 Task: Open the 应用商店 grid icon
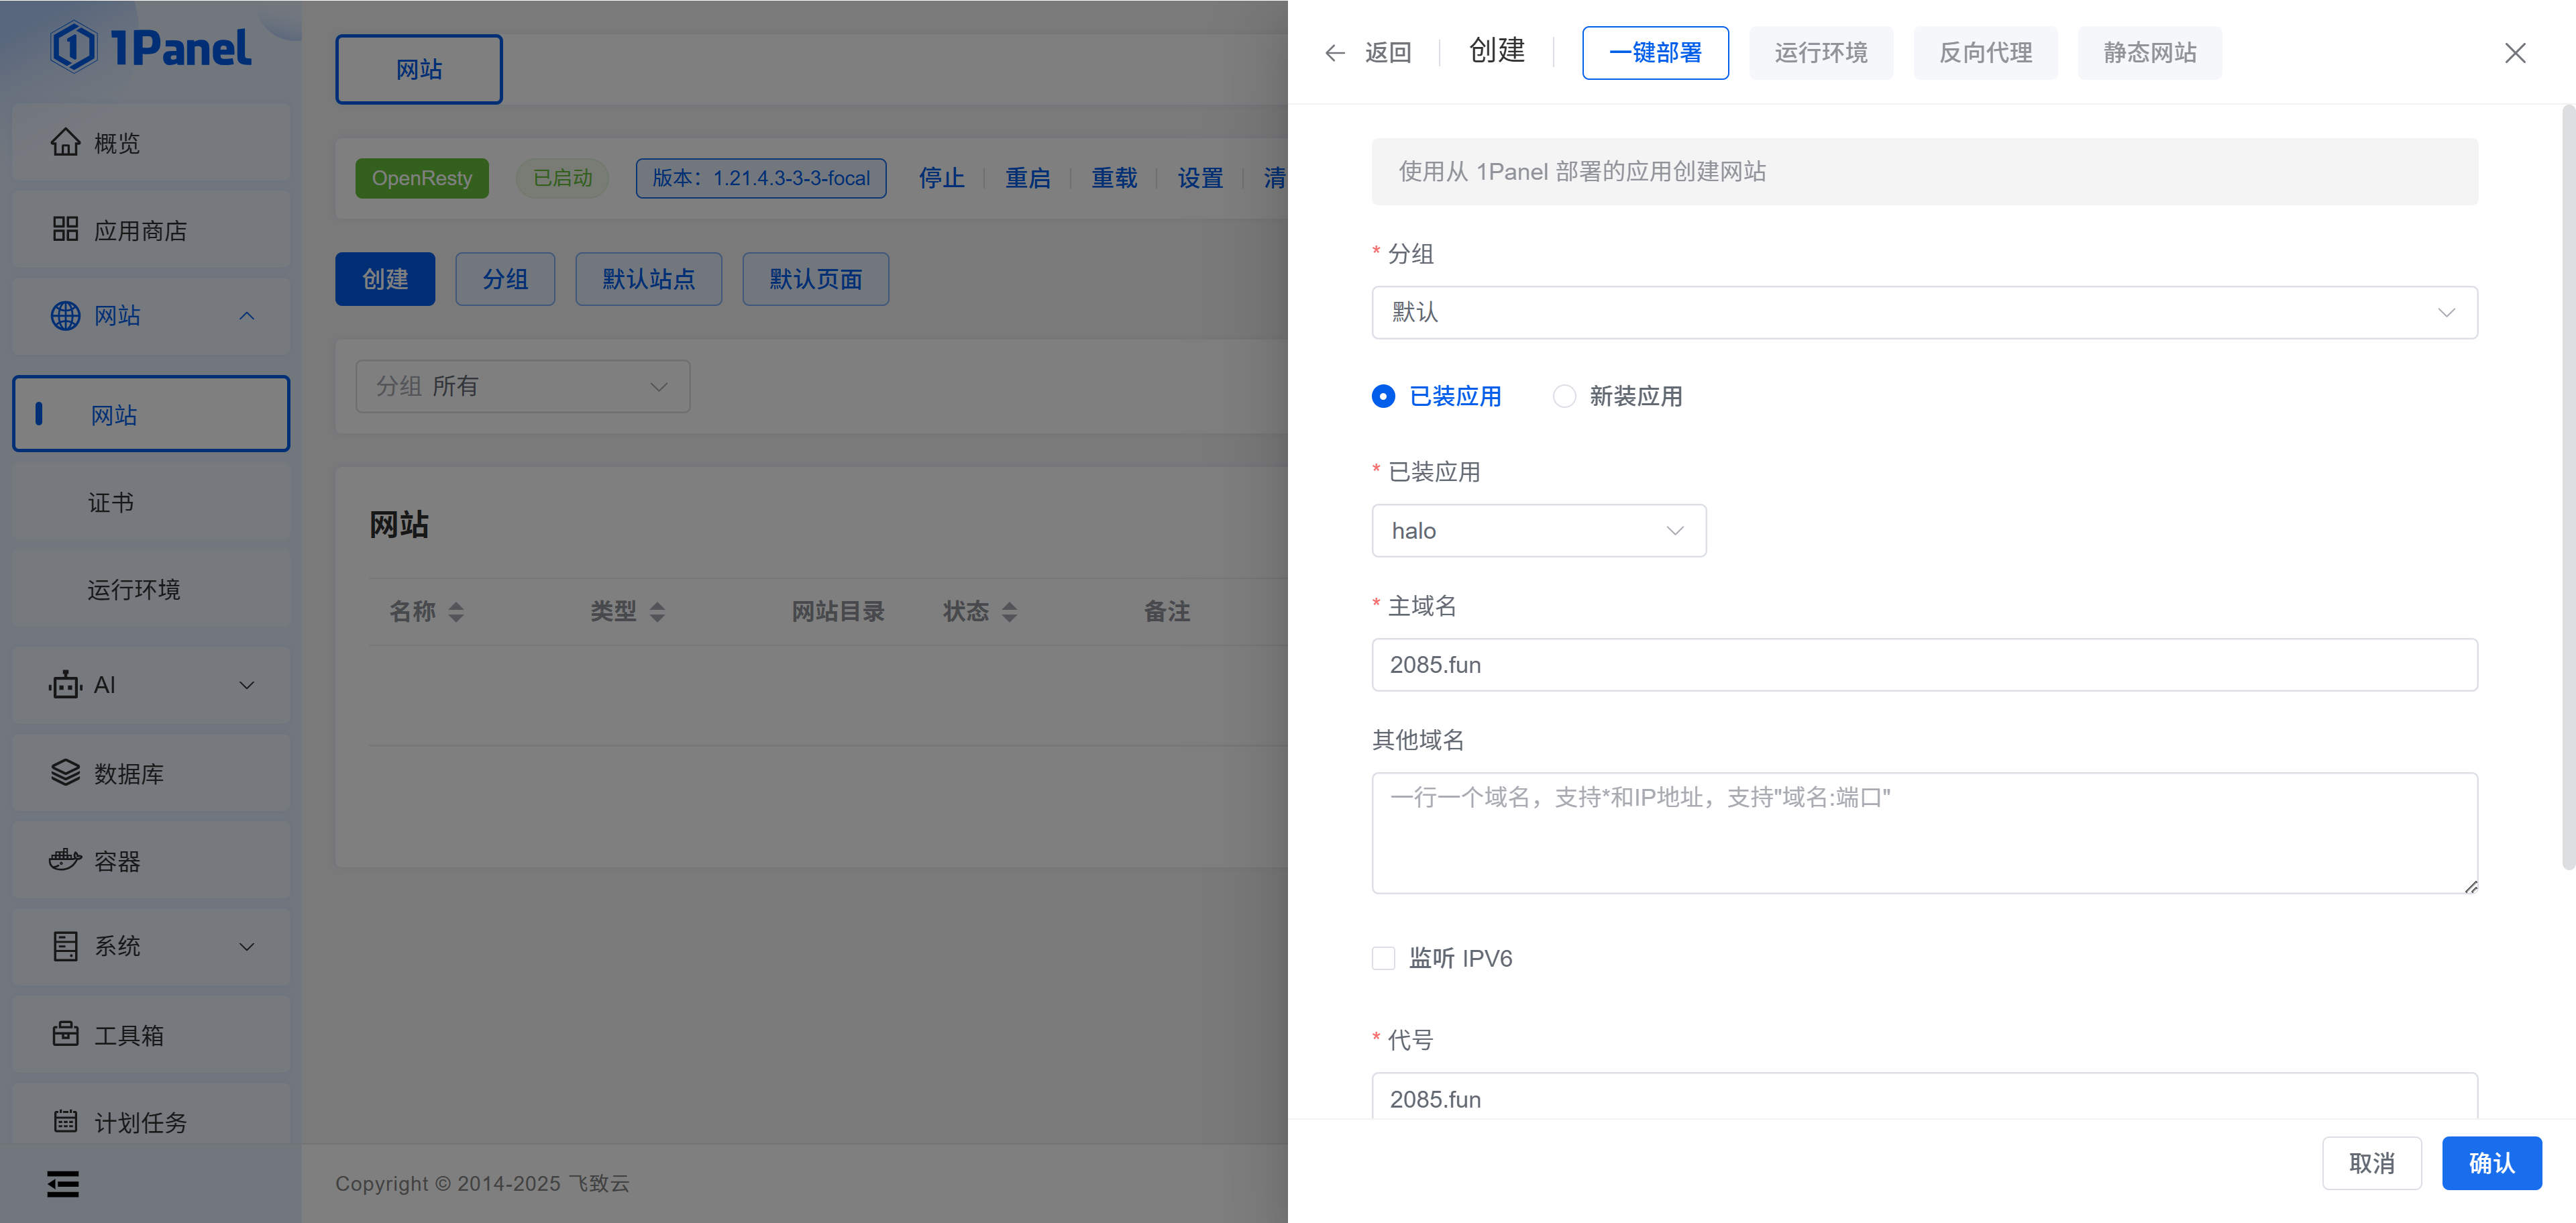(x=65, y=230)
